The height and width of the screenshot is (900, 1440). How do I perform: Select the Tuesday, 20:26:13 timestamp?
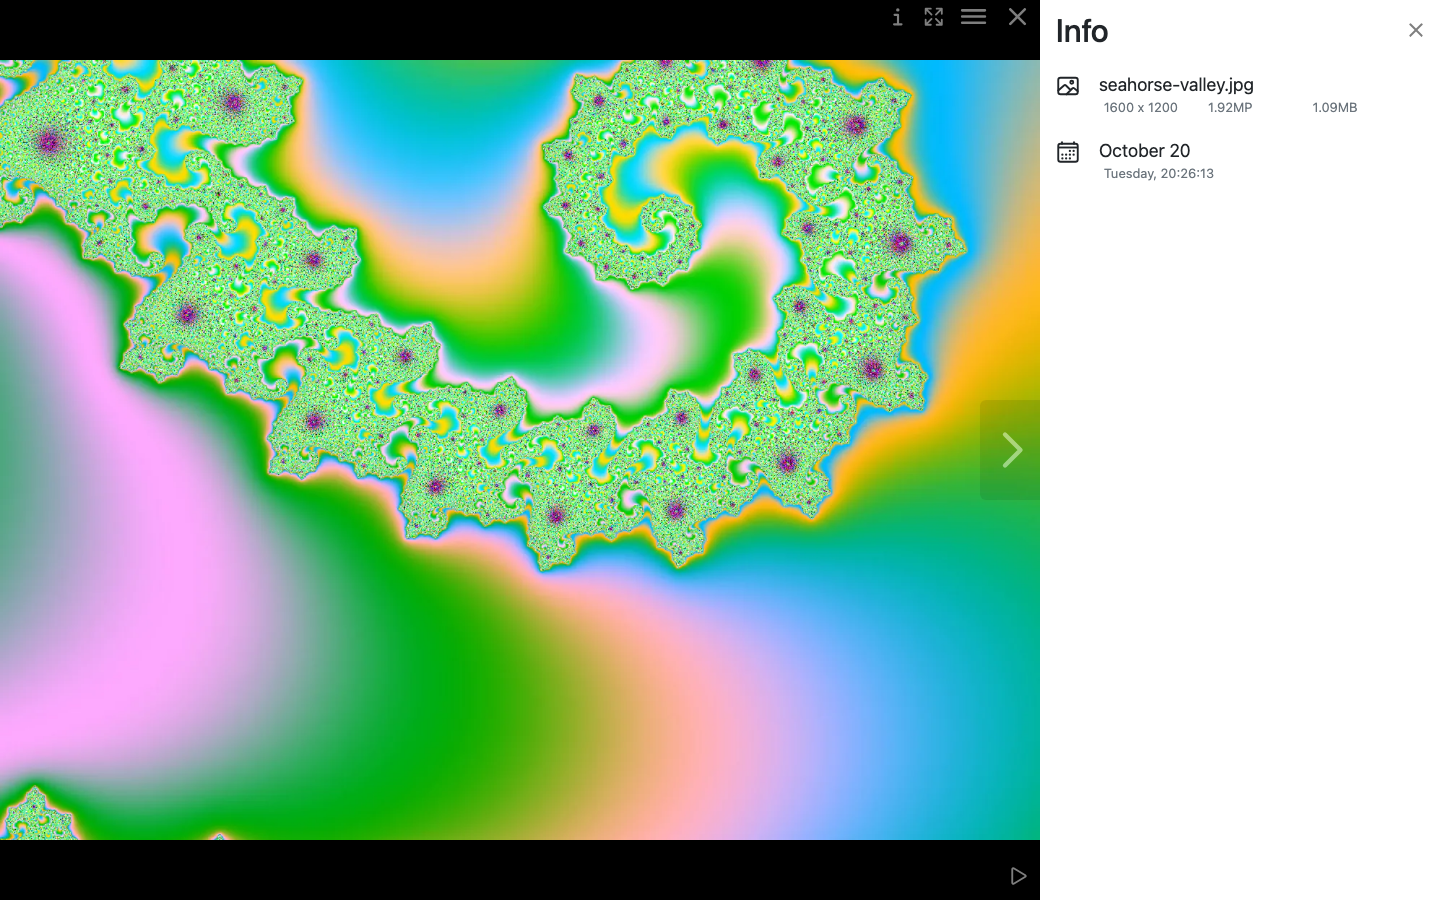tap(1159, 173)
